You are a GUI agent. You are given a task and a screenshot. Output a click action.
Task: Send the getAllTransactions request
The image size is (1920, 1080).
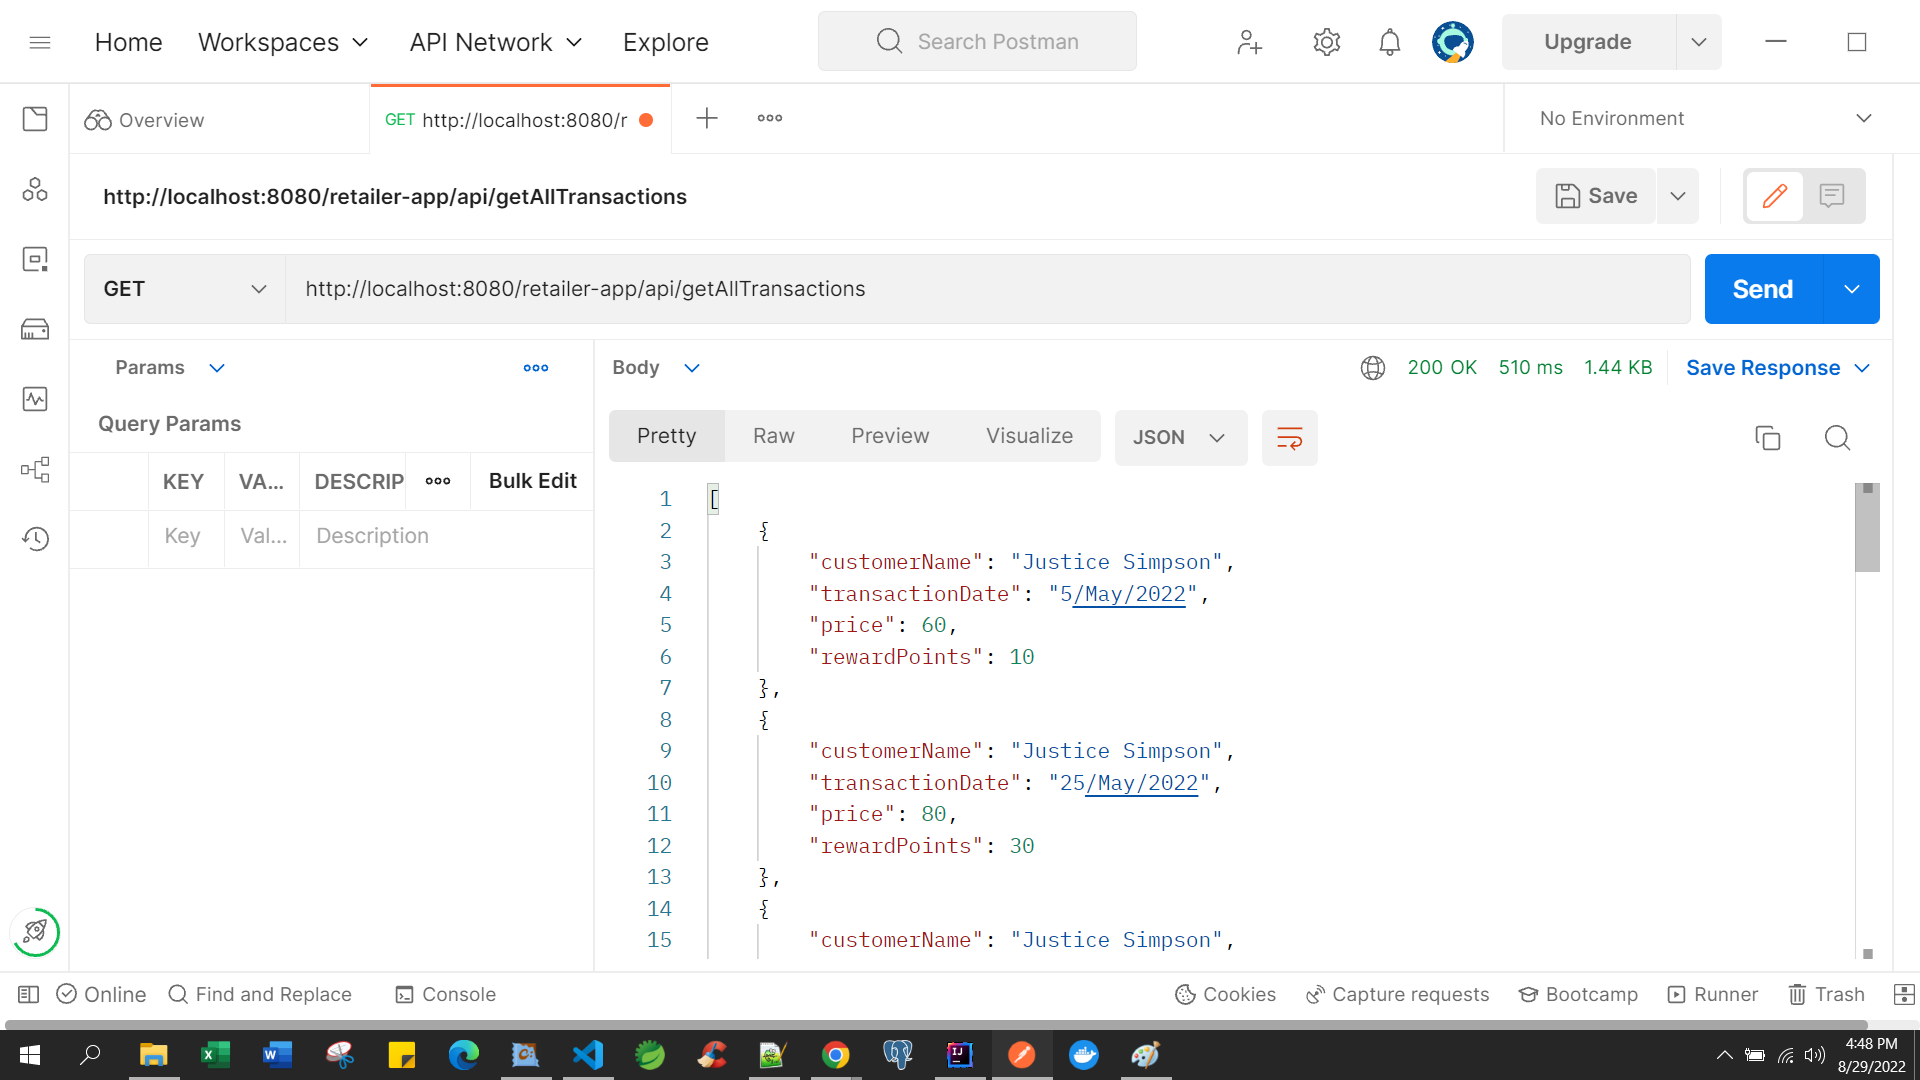click(x=1761, y=288)
